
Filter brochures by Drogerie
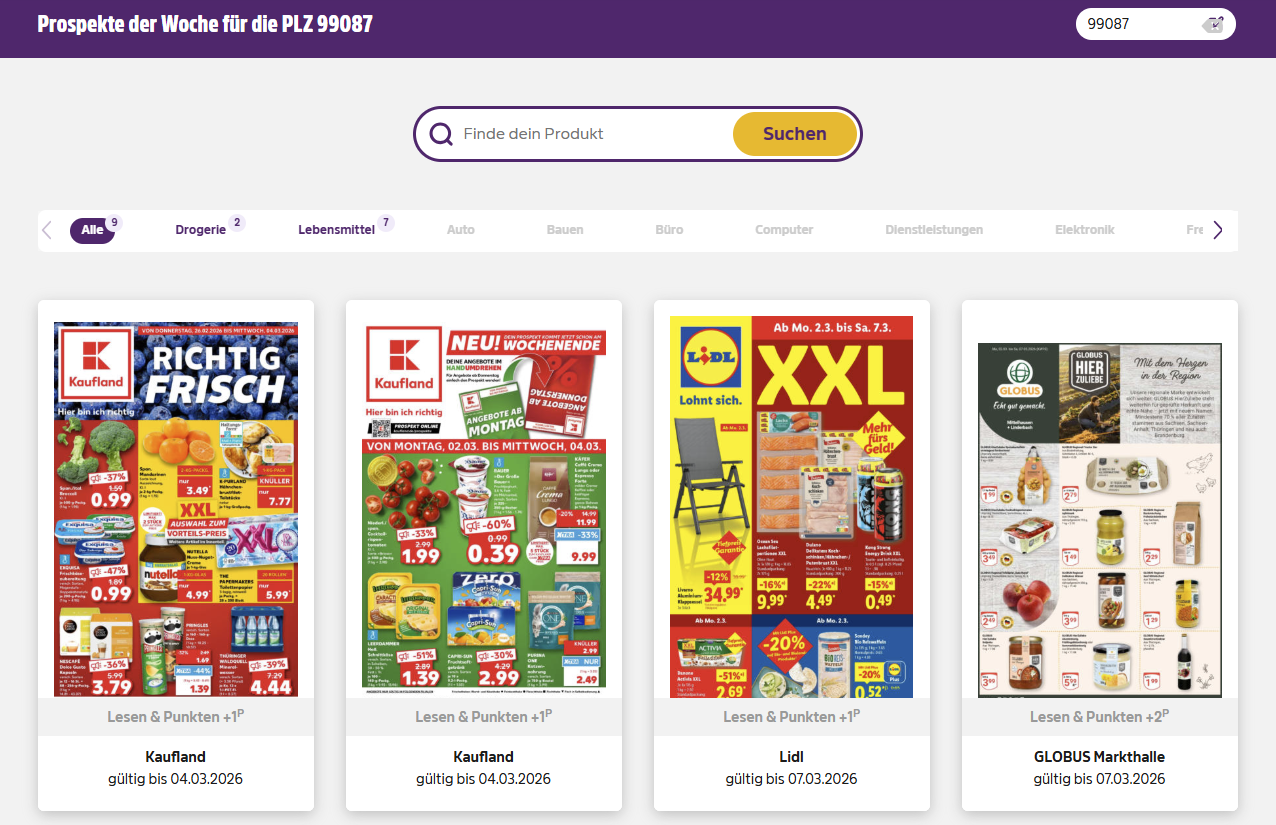click(x=201, y=230)
